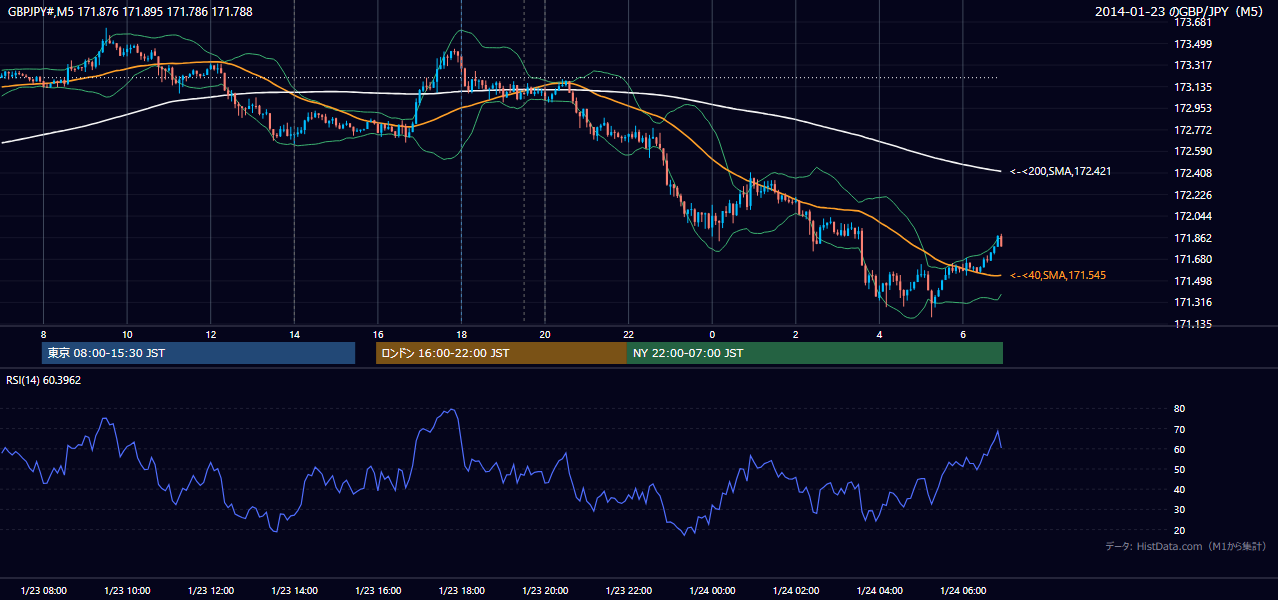Click the 1/24 04:00 time axis label

coord(879,591)
